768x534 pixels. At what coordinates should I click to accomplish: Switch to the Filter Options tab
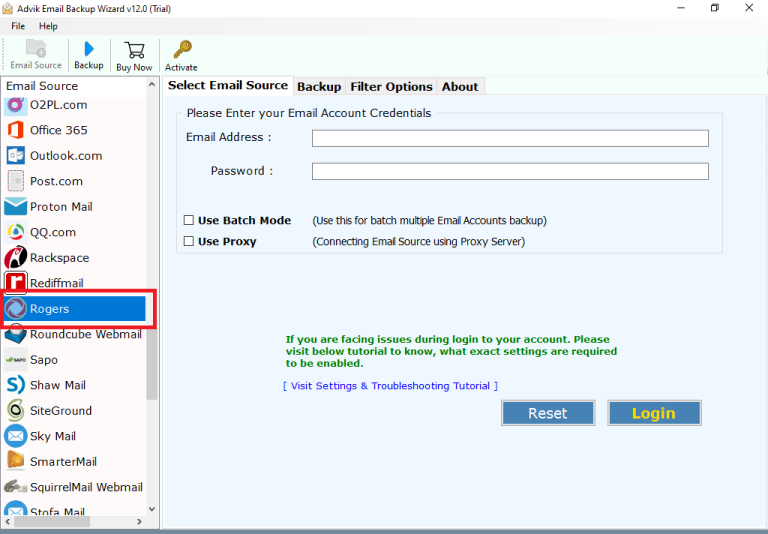click(391, 87)
